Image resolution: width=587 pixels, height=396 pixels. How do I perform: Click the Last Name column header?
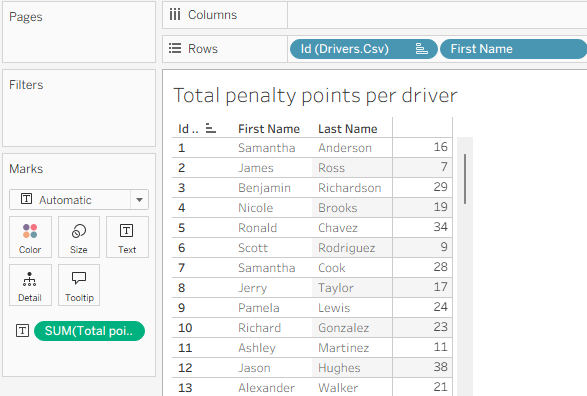point(348,129)
